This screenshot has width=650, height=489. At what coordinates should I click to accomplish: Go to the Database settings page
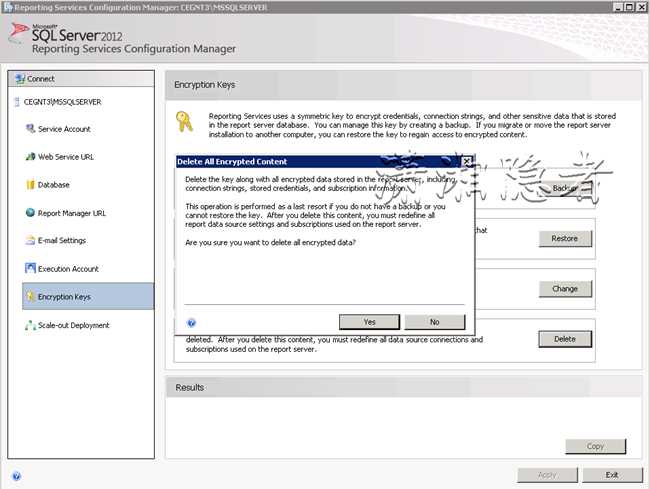54,184
